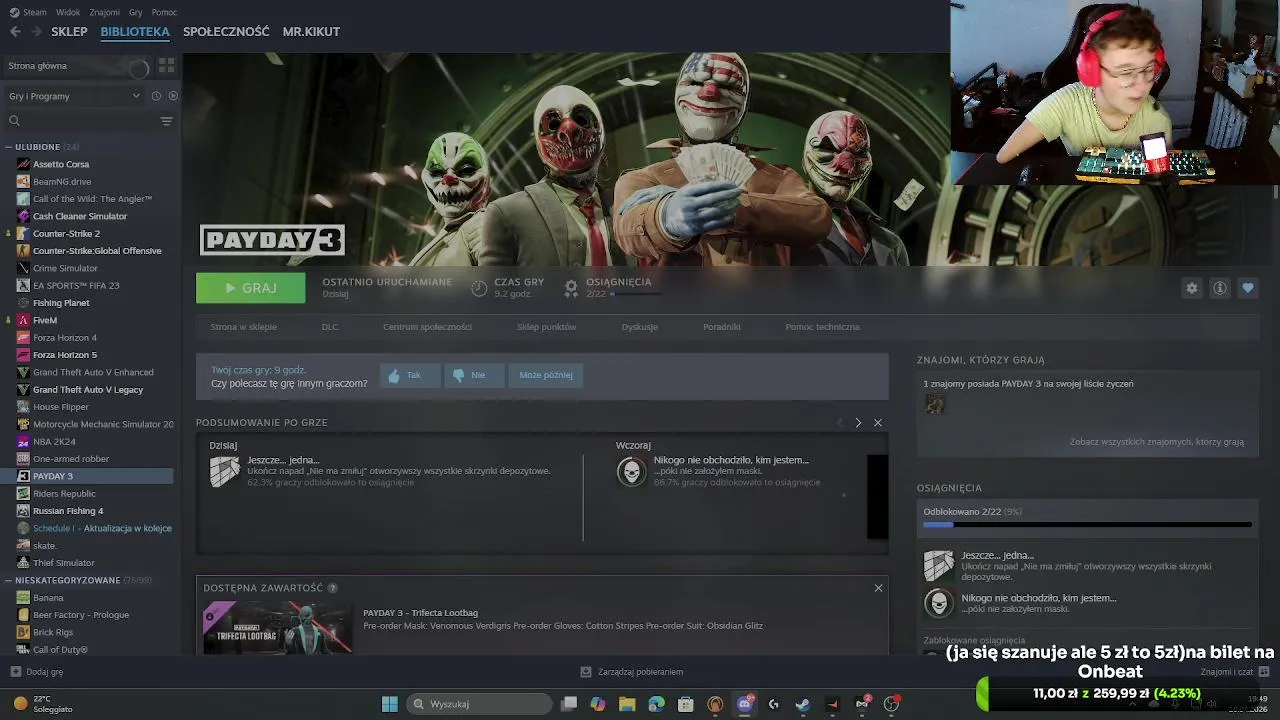1280x720 pixels.
Task: Open Forza Horizon 5 entry
Action: 65,355
